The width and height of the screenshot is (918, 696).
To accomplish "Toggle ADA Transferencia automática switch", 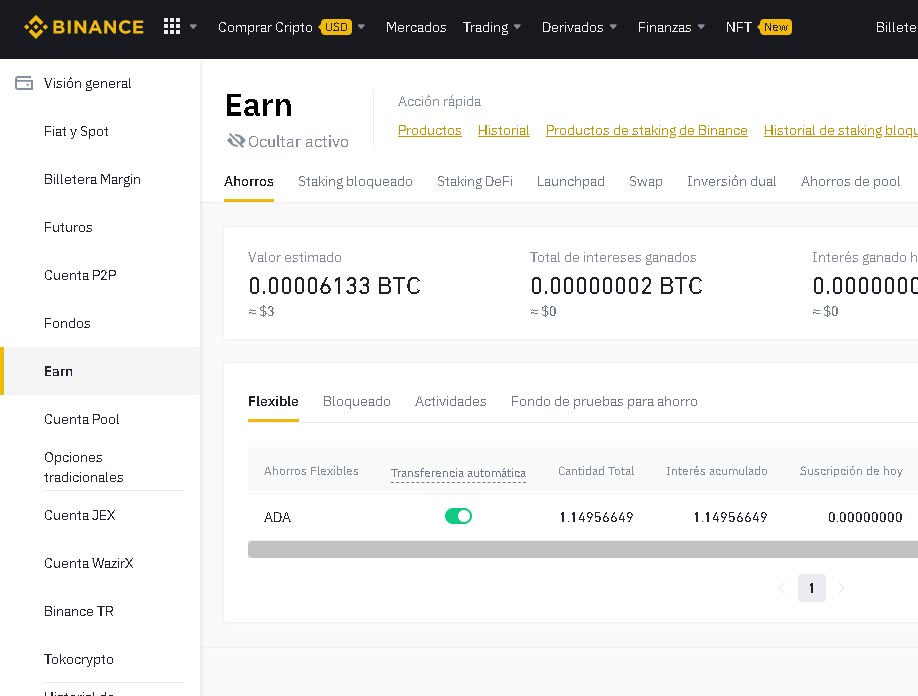I will 458,516.
